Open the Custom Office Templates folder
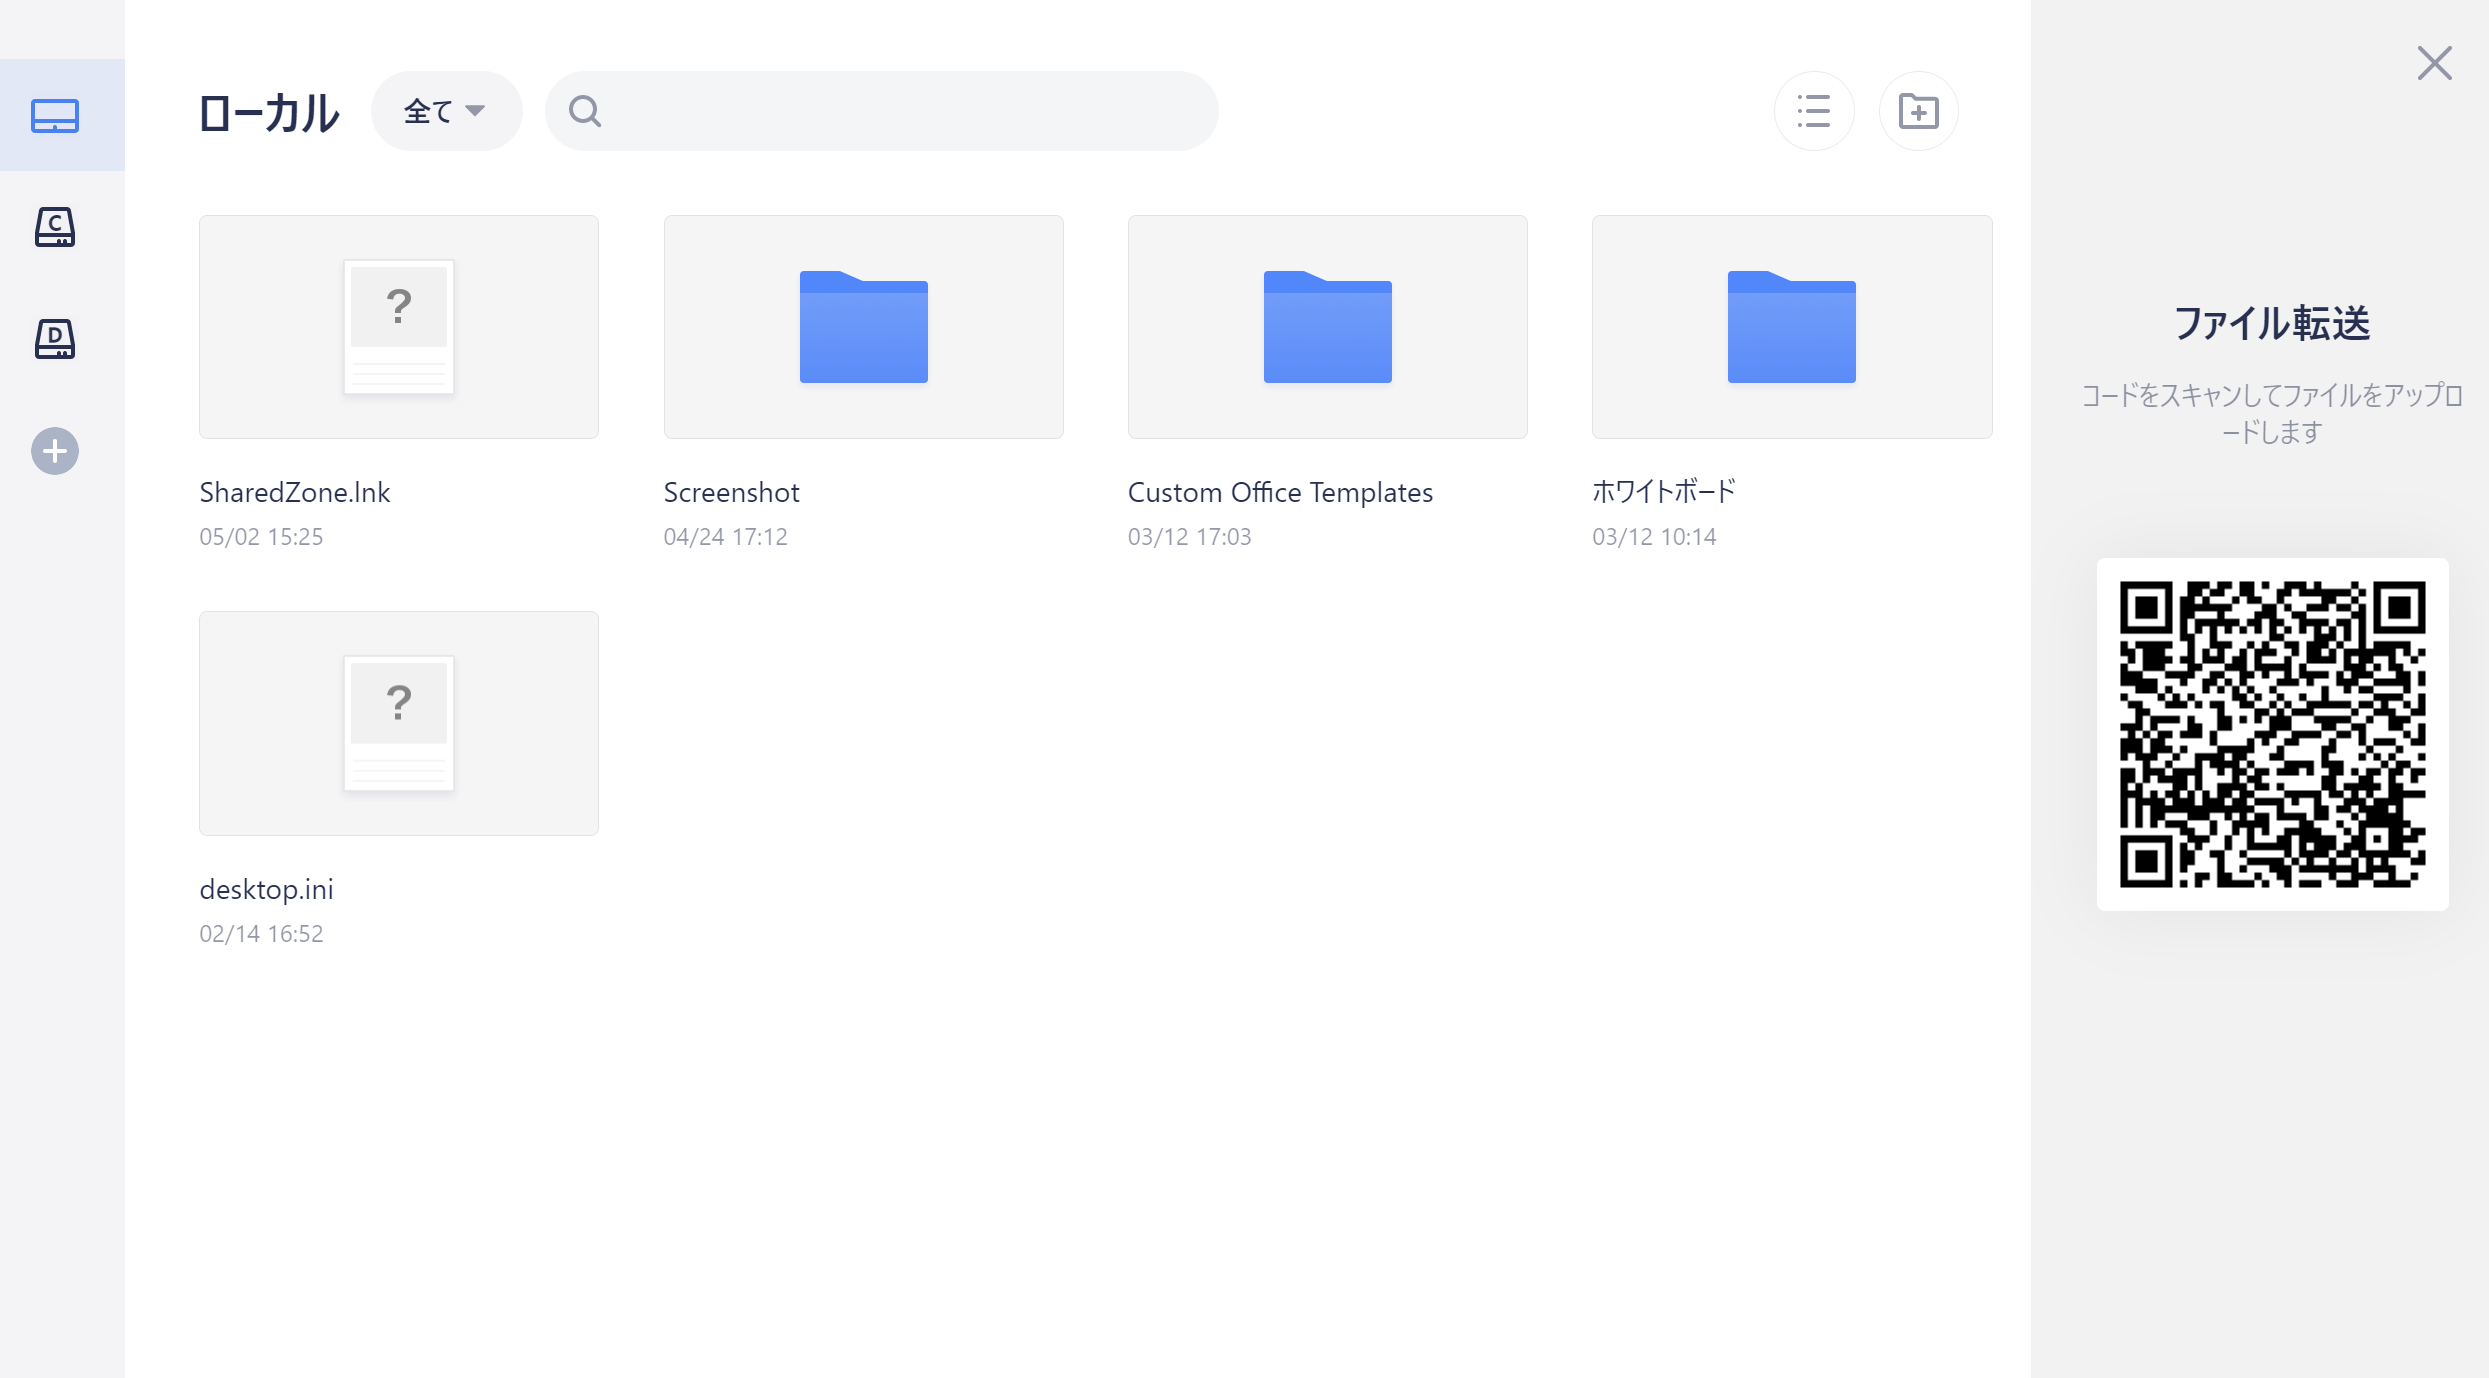The width and height of the screenshot is (2489, 1378). point(1327,327)
